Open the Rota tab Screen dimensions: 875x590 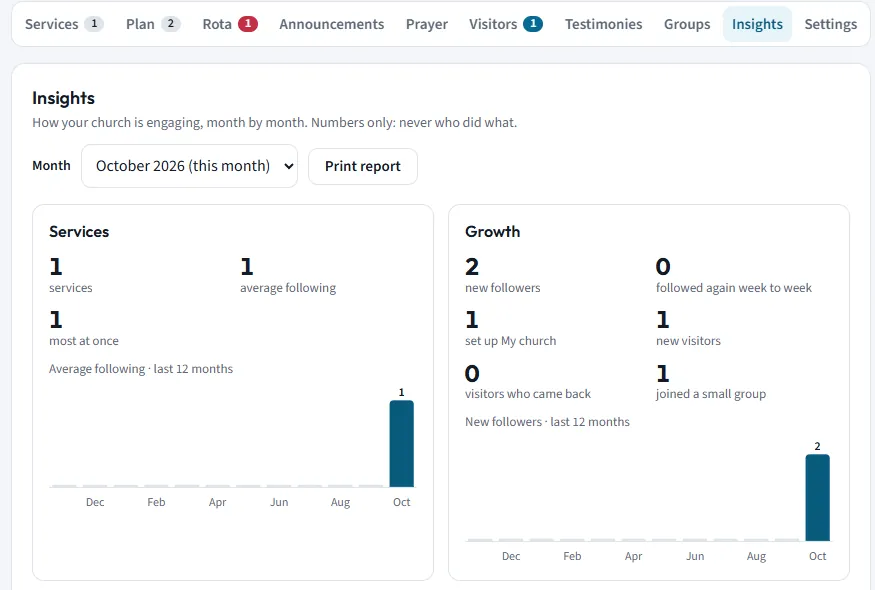click(229, 24)
